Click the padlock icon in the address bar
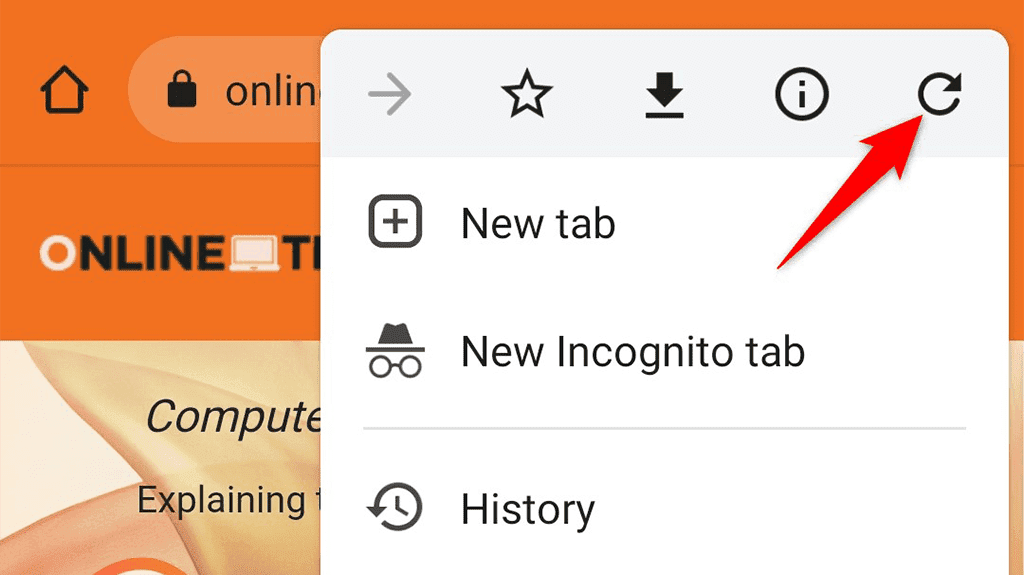The width and height of the screenshot is (1024, 575). click(181, 92)
